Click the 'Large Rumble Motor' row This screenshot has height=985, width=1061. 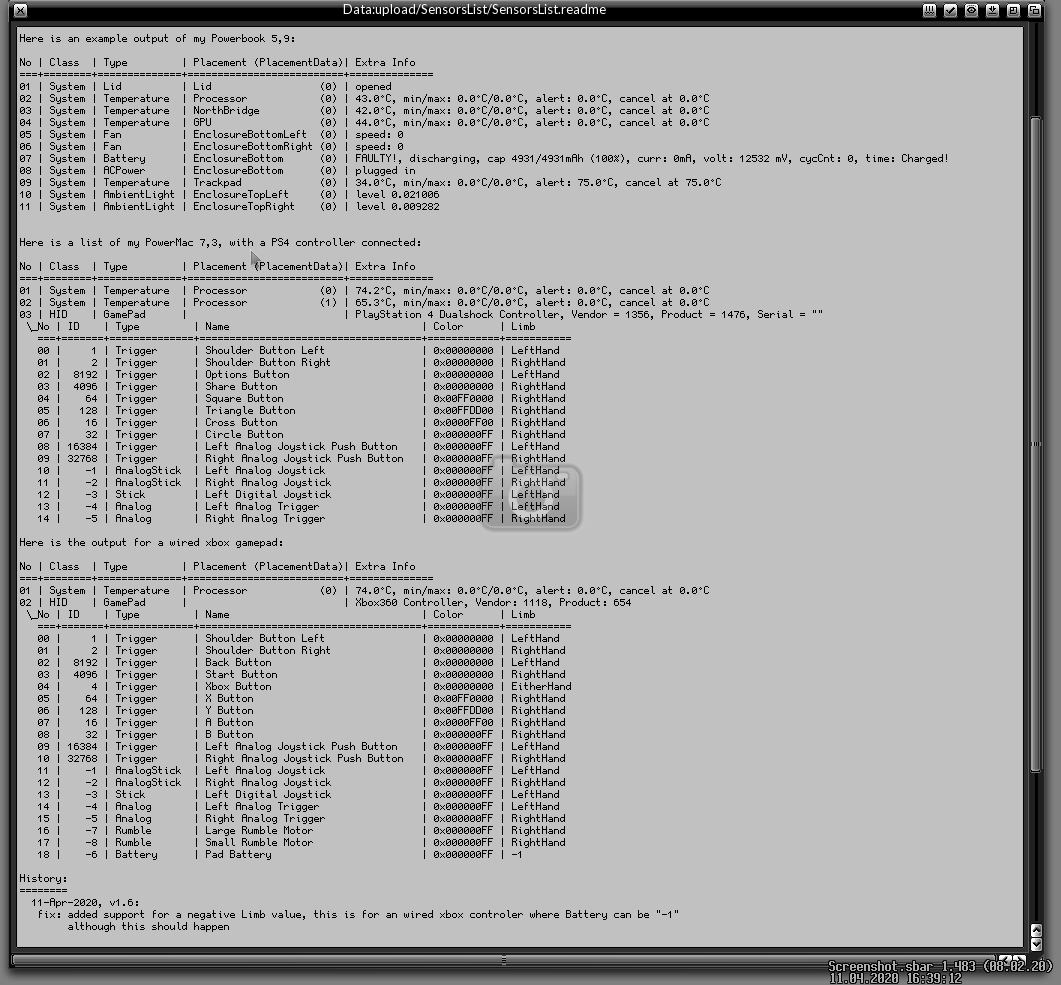(x=258, y=831)
